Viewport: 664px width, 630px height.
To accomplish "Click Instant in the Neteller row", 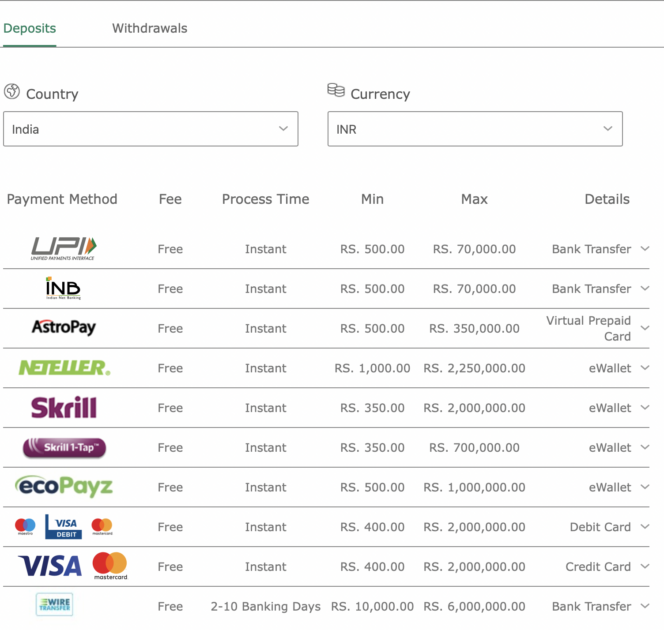I will (x=266, y=368).
